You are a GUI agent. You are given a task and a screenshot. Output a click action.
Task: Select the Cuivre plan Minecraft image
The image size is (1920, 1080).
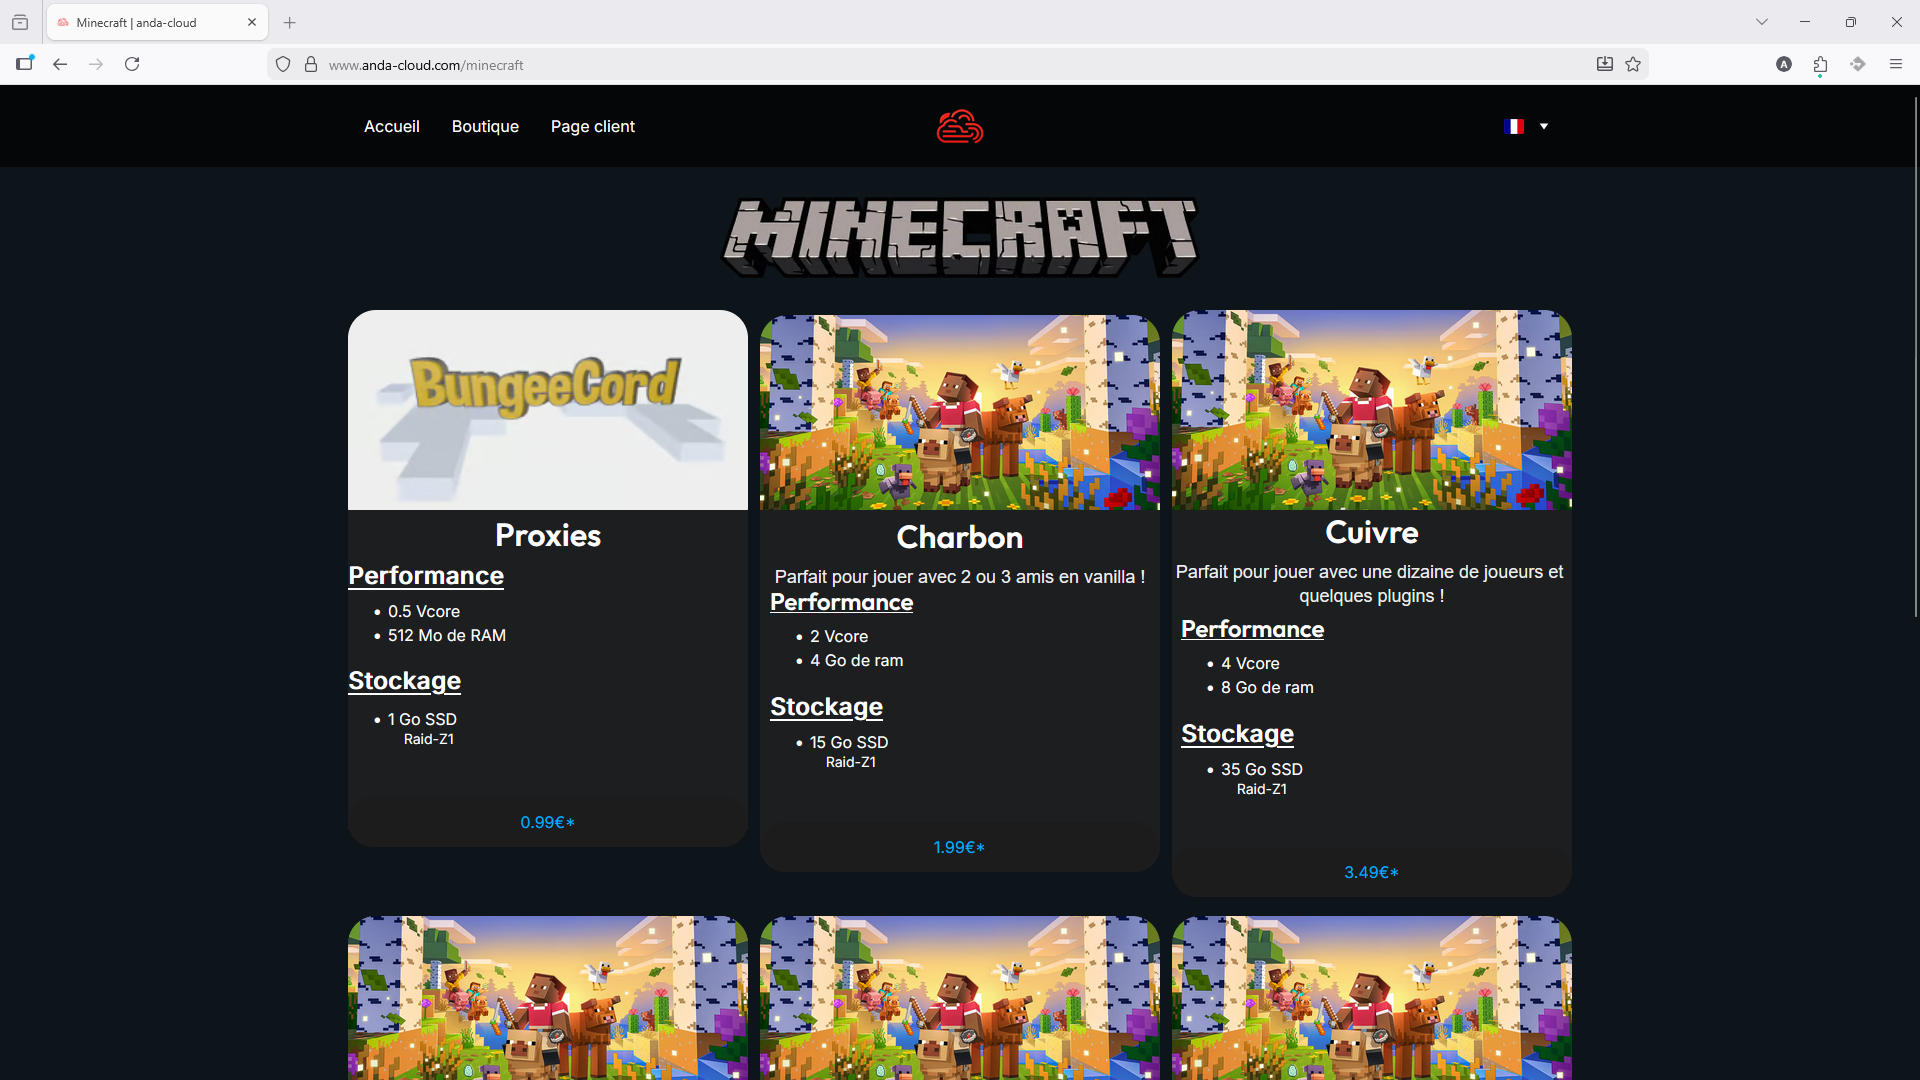1371,410
